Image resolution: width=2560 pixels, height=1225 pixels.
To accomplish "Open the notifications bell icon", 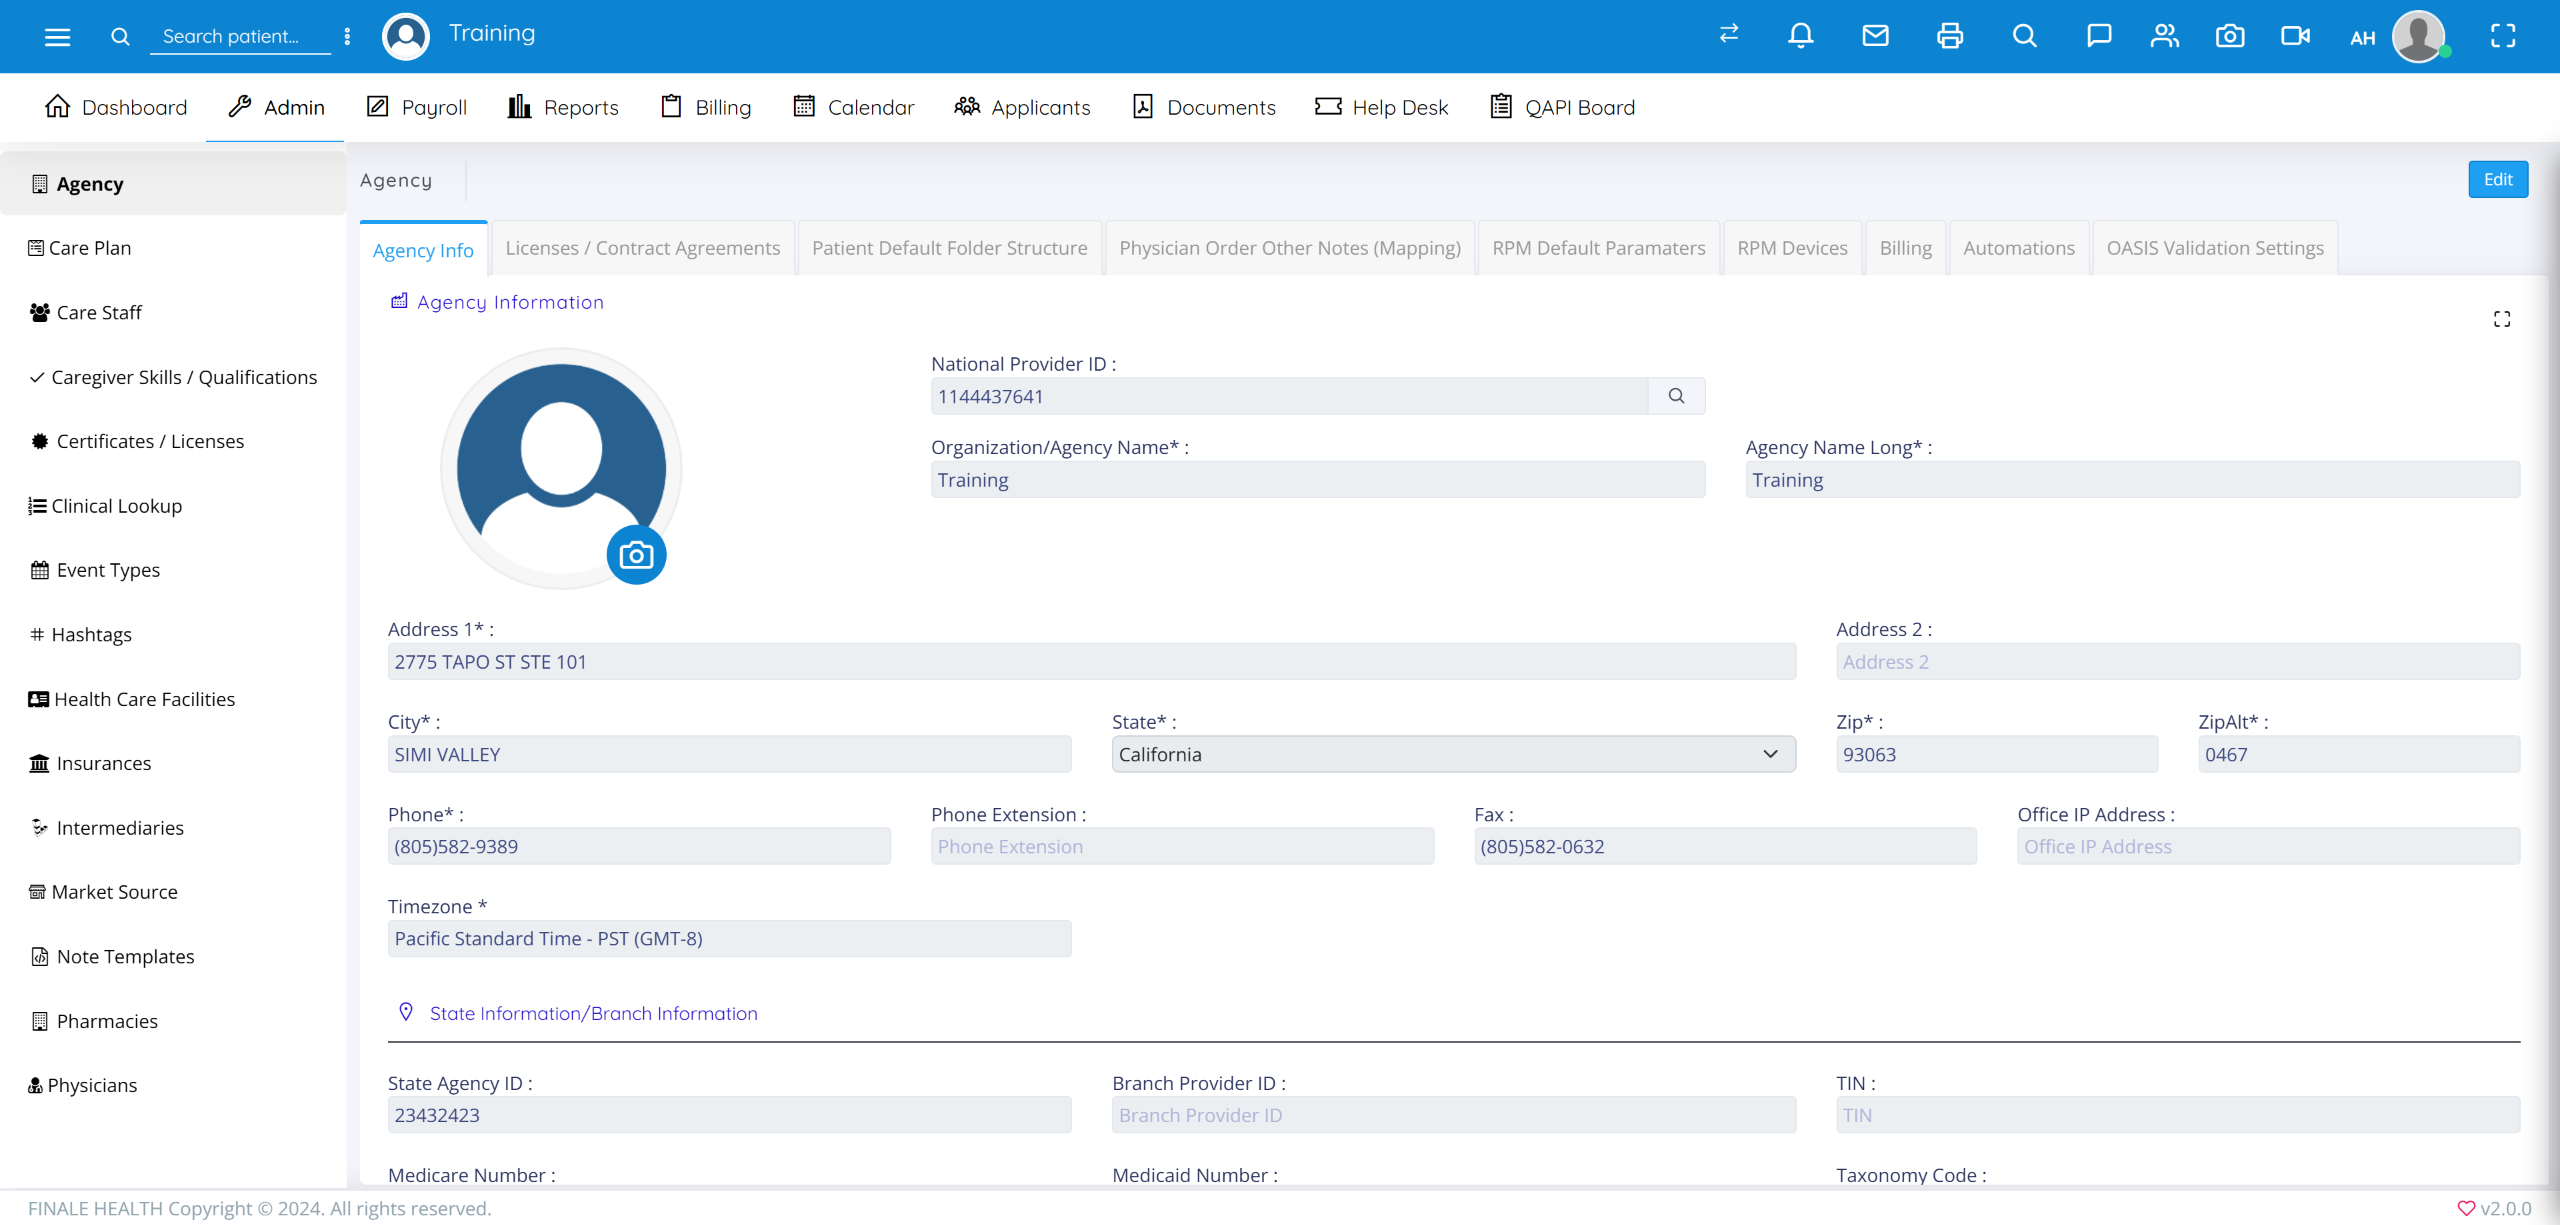I will click(1800, 36).
